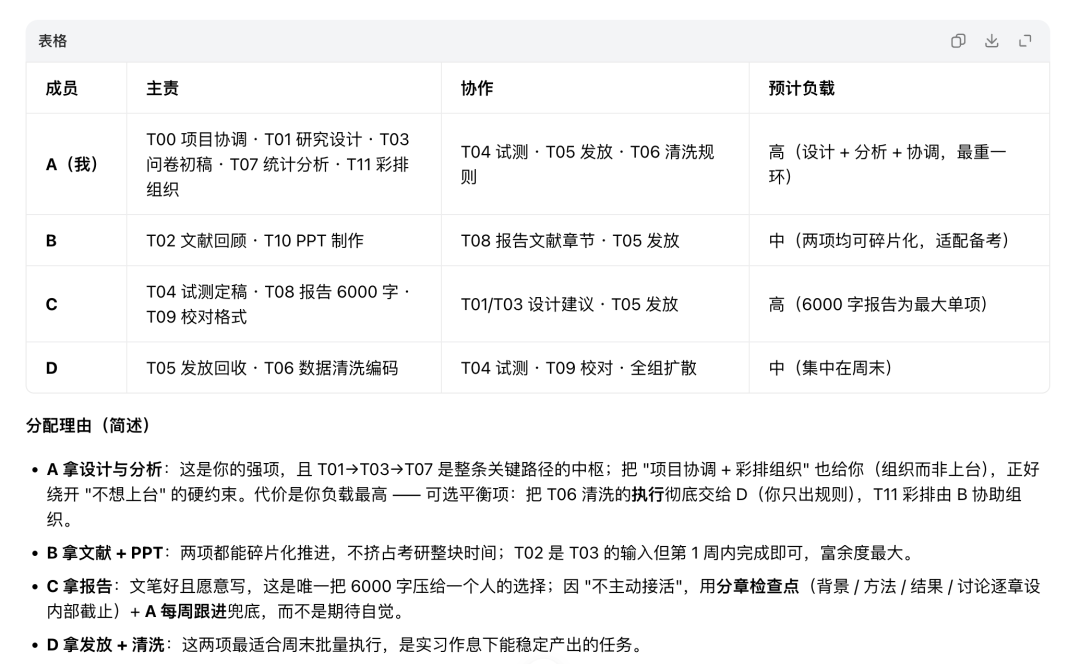Screen dimensions: 1080x664
Task: Click the bold D 拿发放 + 清洗 bullet label
Action: pyautogui.click(x=105, y=645)
